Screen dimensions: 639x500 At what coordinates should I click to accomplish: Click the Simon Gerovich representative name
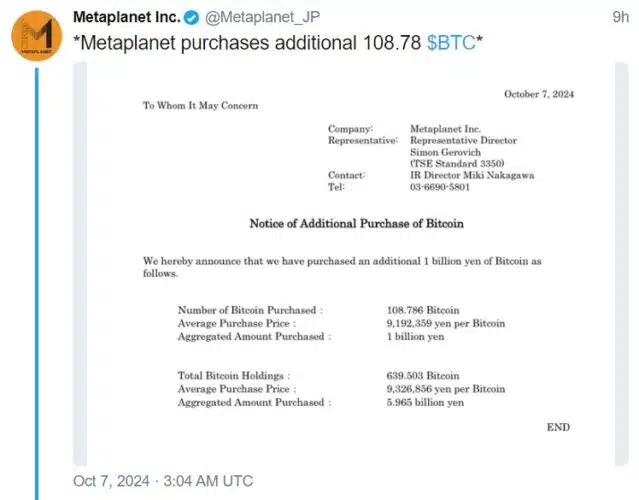(x=445, y=152)
